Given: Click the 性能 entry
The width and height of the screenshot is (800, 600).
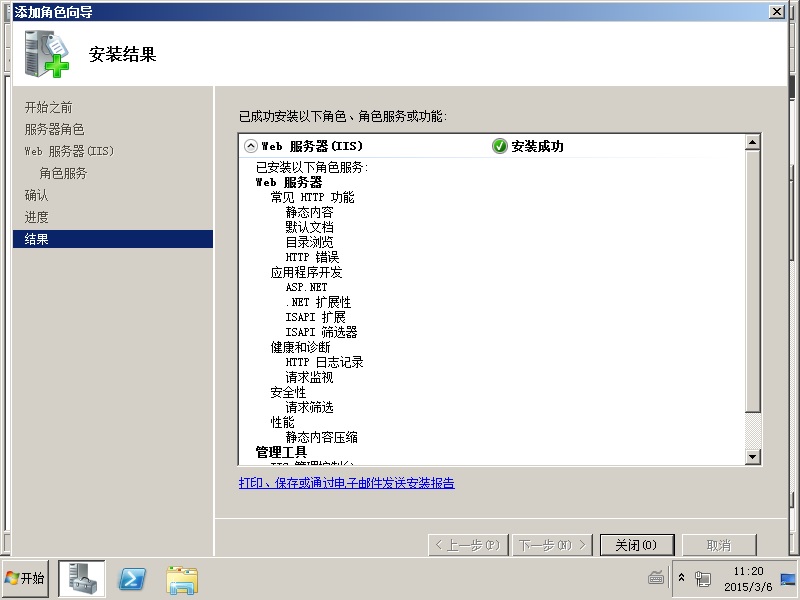Looking at the screenshot, I should 282,422.
